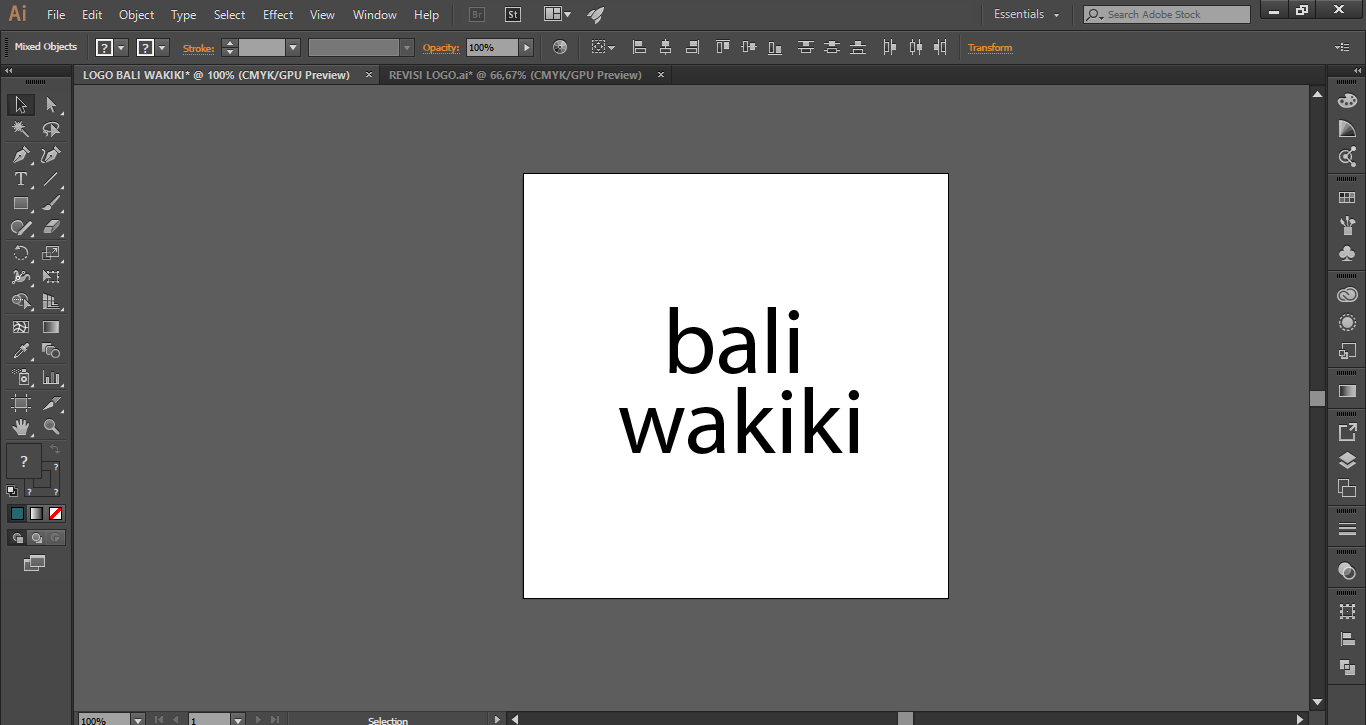Select the Eraser tool
The height and width of the screenshot is (725, 1366).
coord(51,228)
